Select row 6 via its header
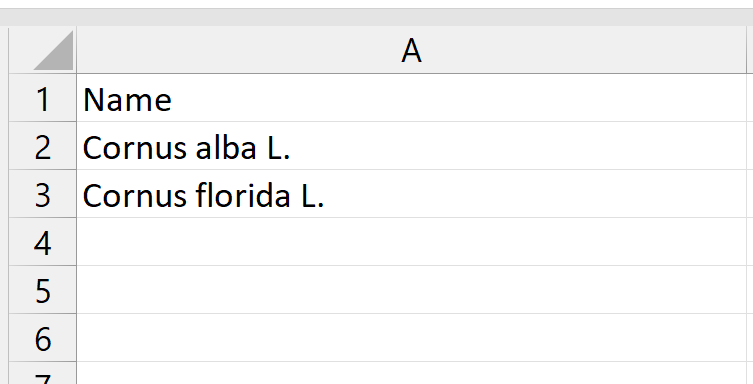The width and height of the screenshot is (753, 384). pyautogui.click(x=42, y=338)
